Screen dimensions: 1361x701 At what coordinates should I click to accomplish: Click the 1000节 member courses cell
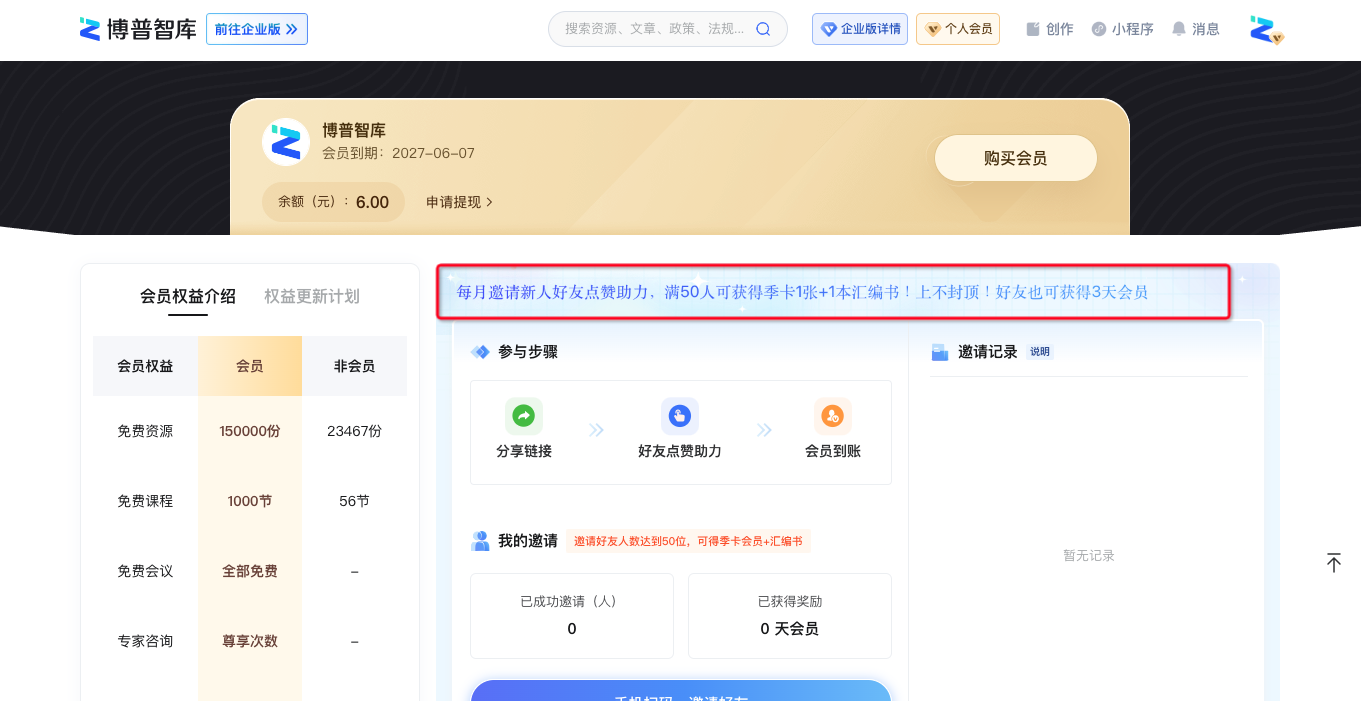coord(250,501)
